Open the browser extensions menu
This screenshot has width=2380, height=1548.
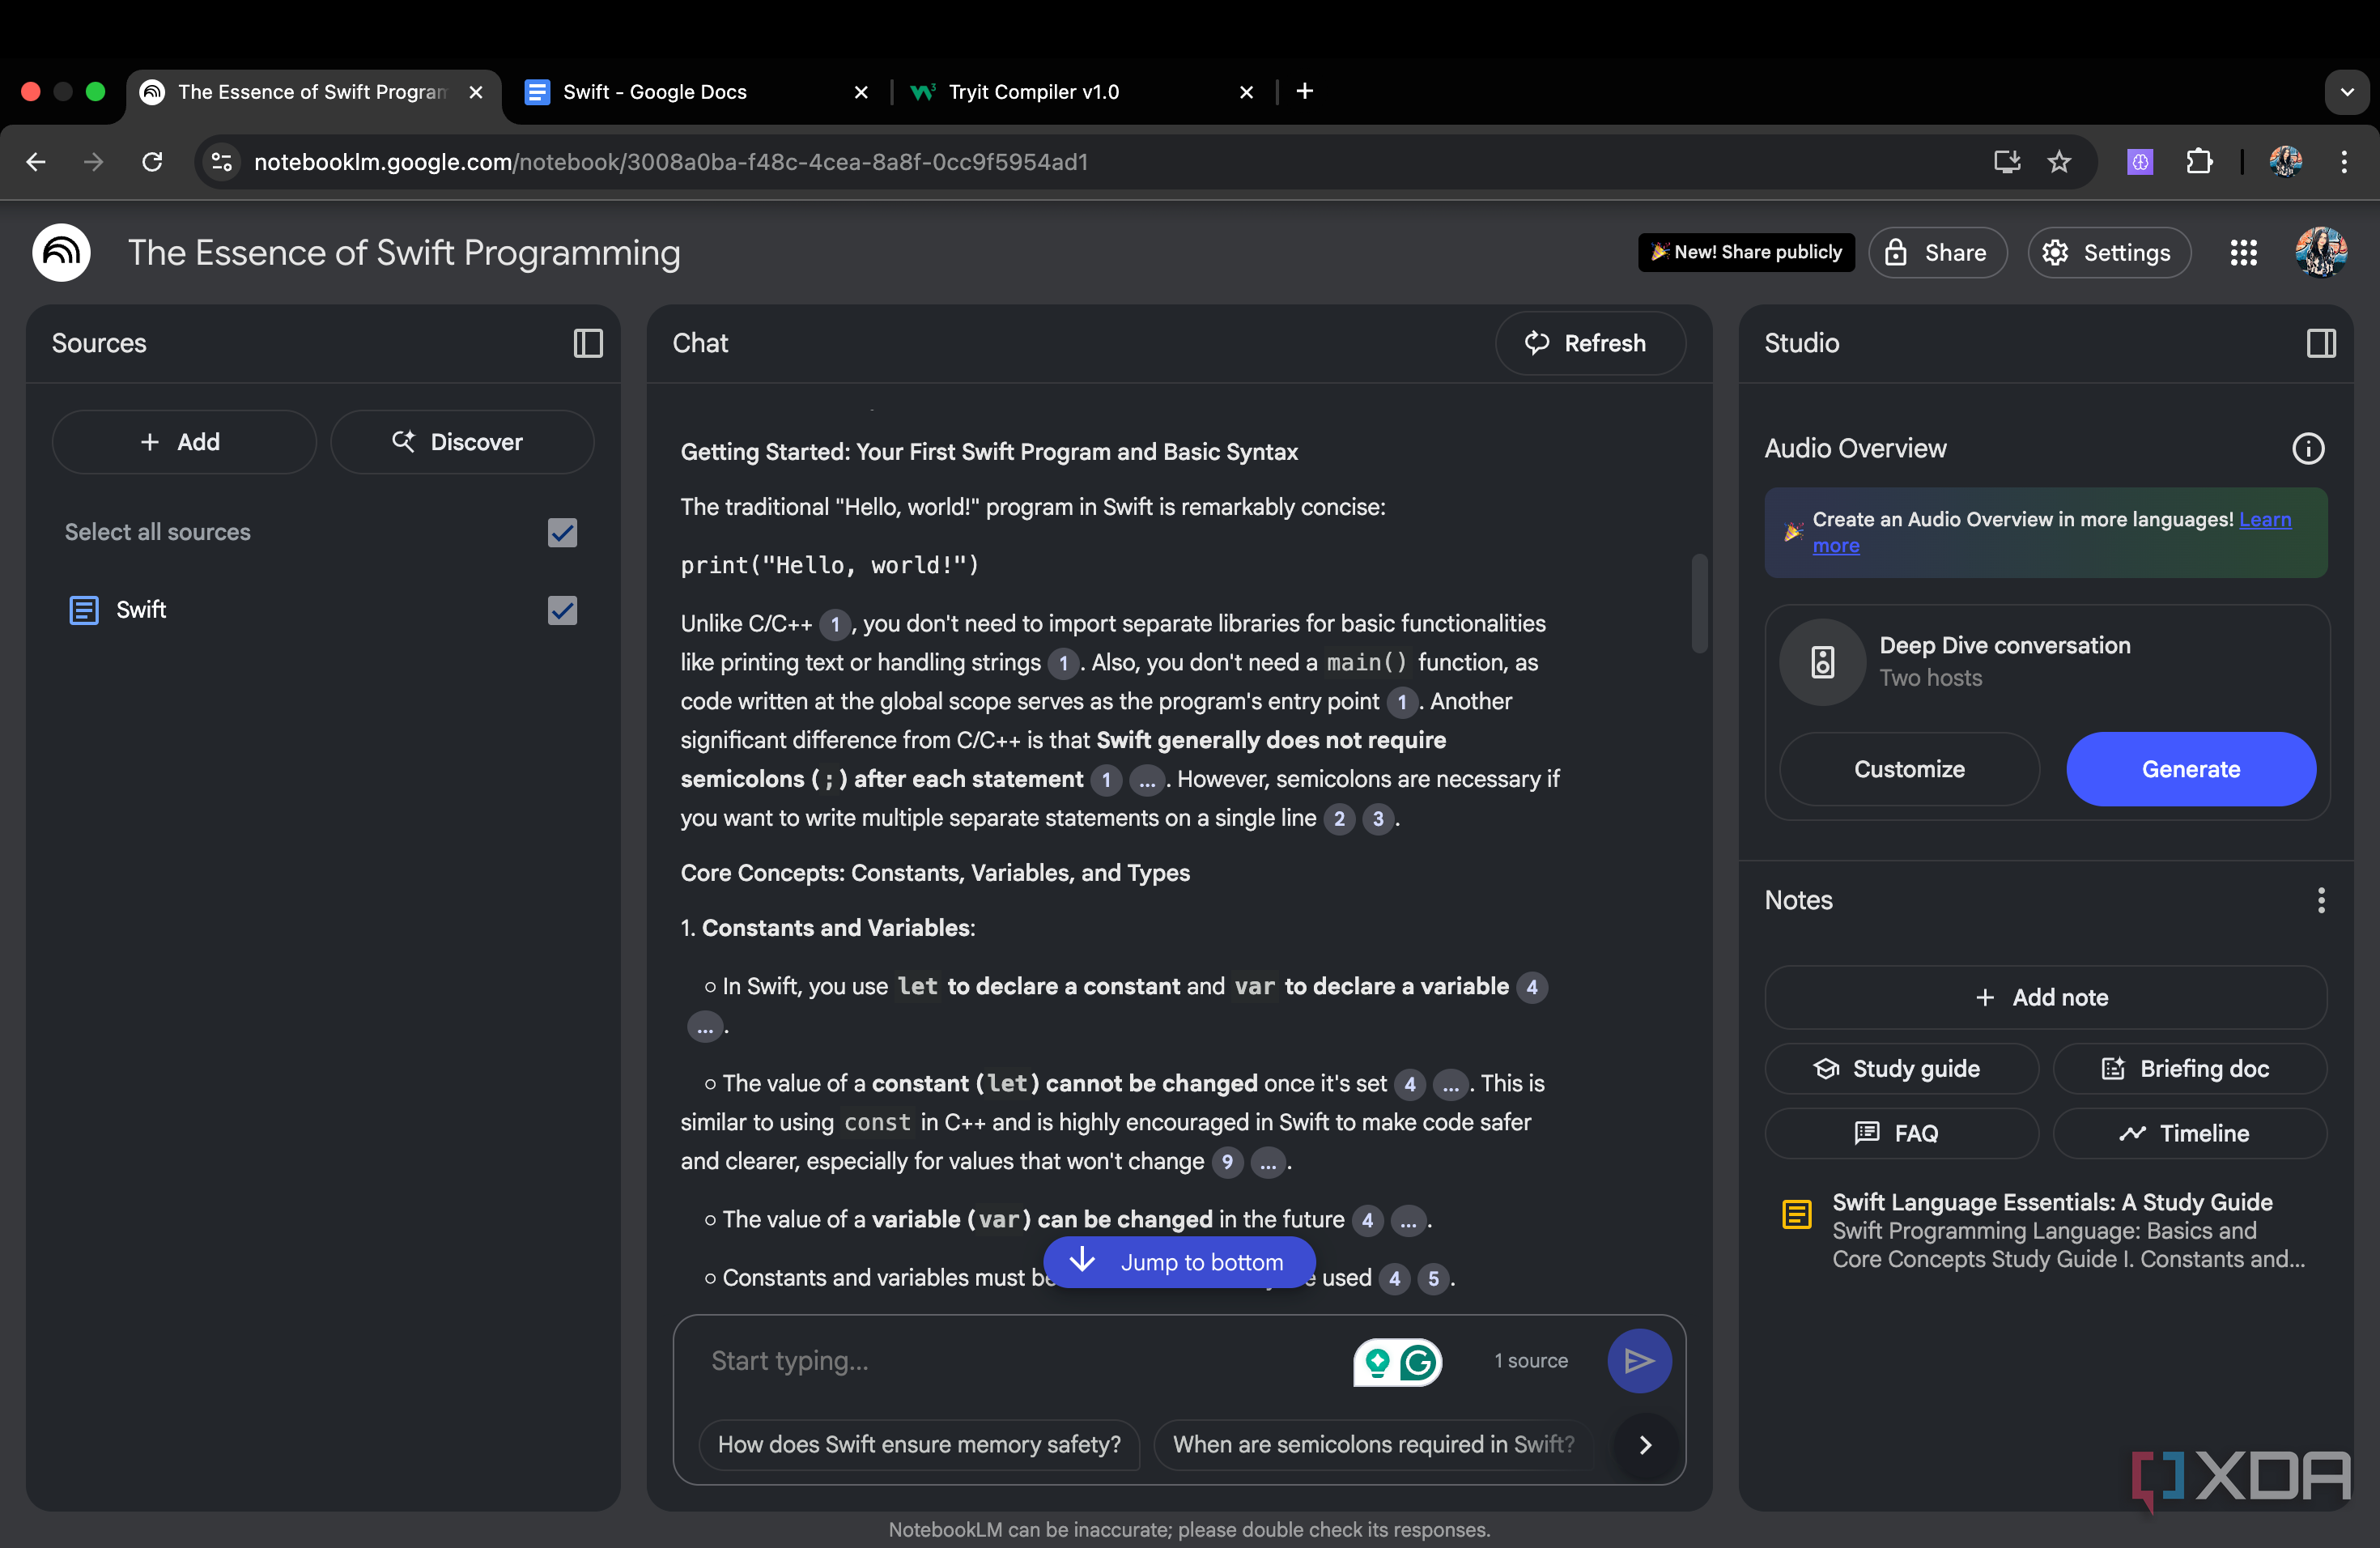(x=2200, y=161)
